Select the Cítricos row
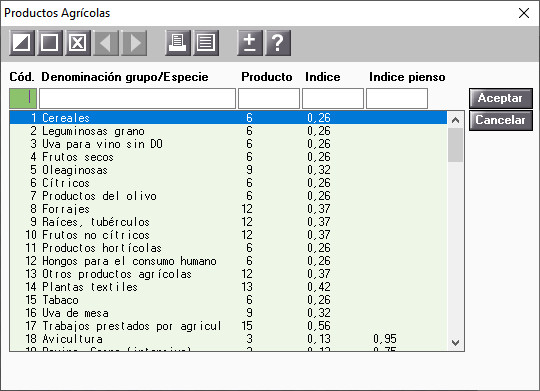The image size is (540, 391). pyautogui.click(x=228, y=183)
